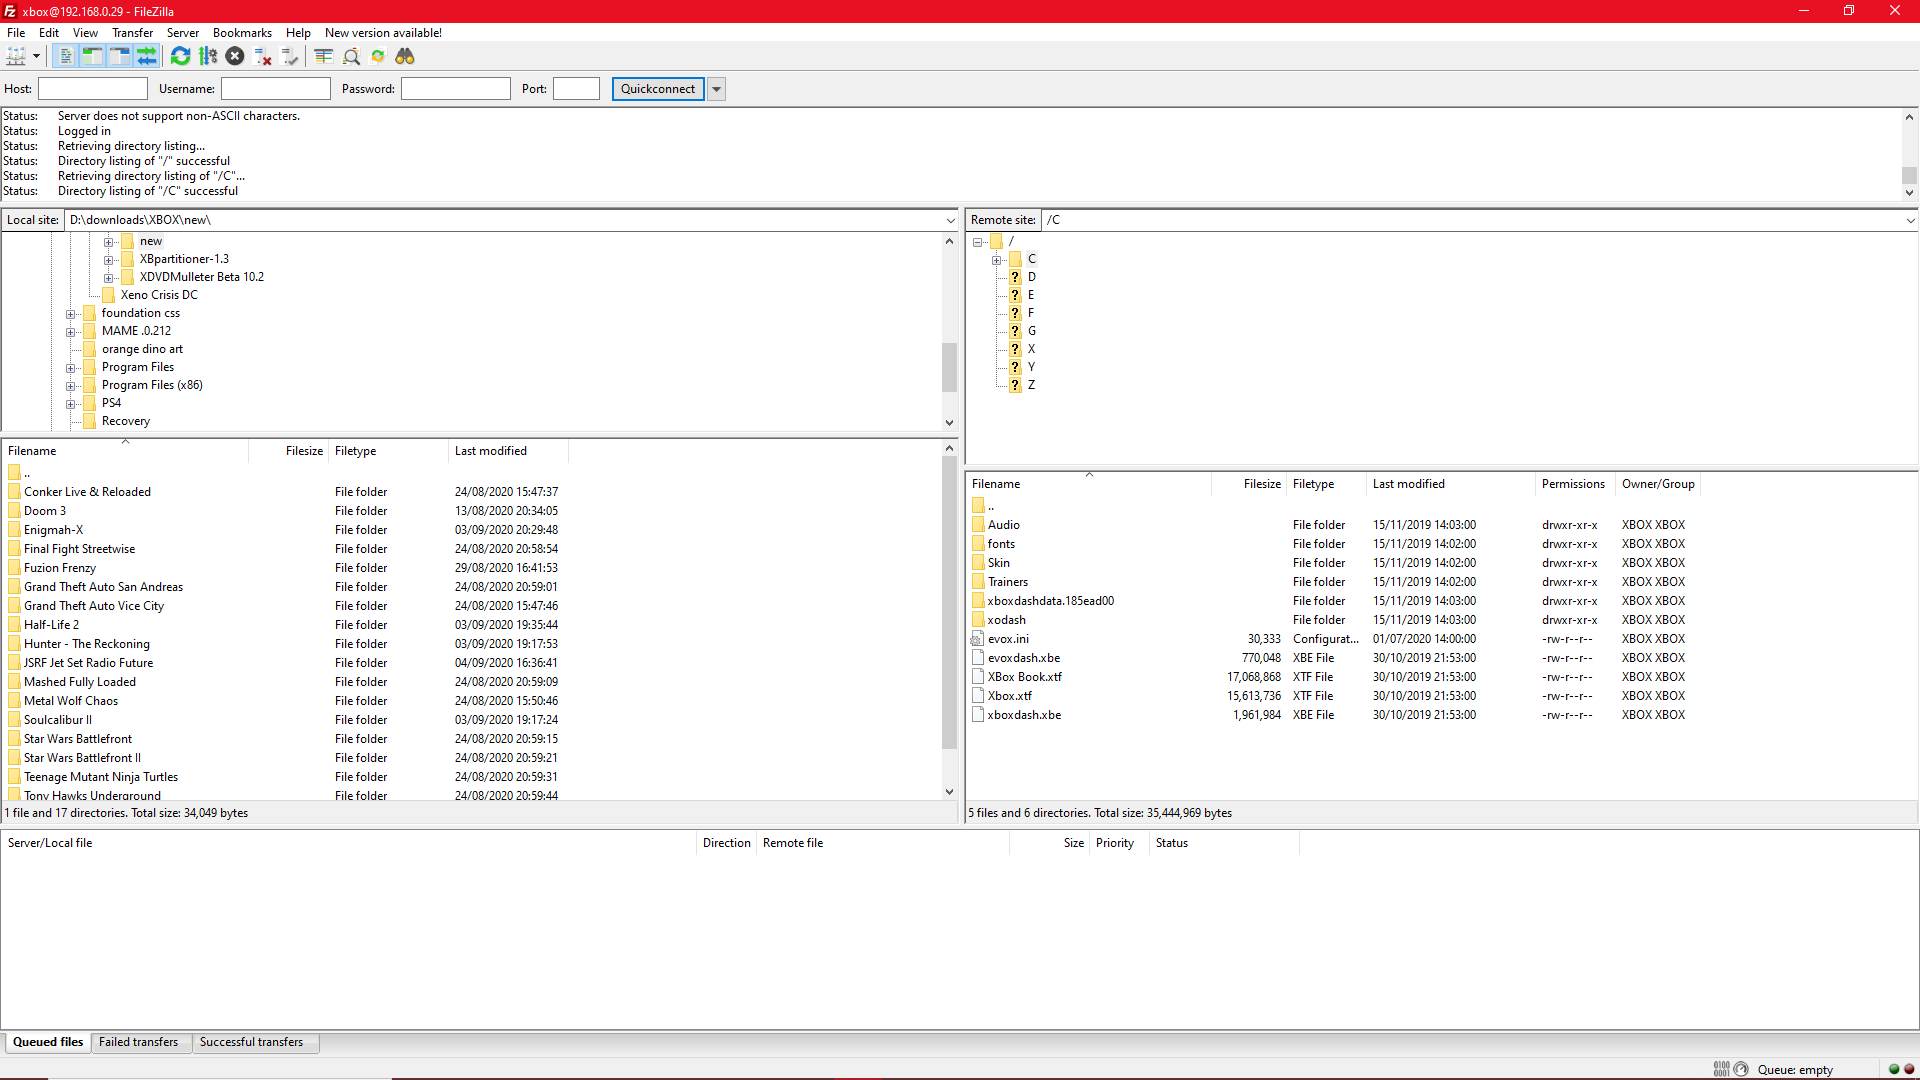
Task: Select the Metal Wolf Chaos folder
Action: 71,701
